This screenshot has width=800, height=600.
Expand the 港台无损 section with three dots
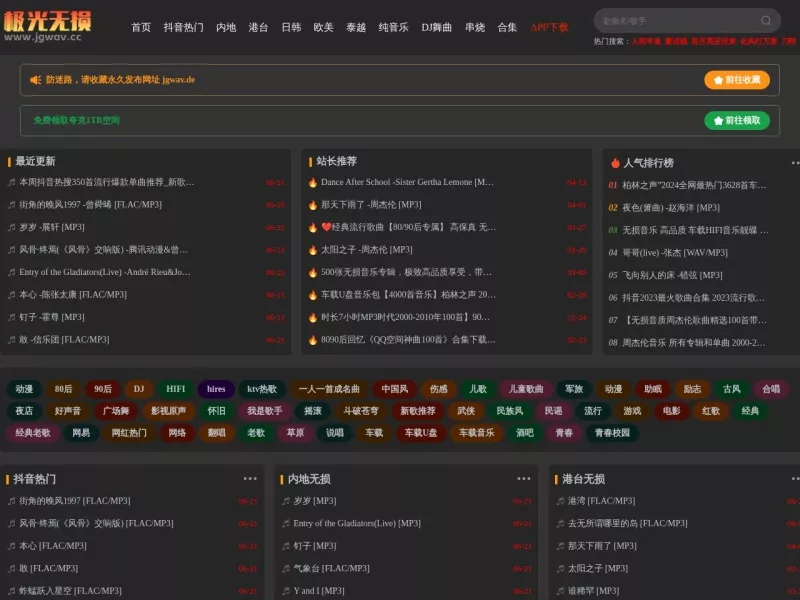pyautogui.click(x=795, y=479)
